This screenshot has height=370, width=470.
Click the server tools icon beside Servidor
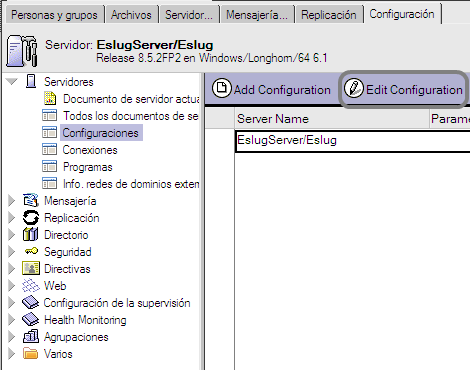tap(22, 51)
